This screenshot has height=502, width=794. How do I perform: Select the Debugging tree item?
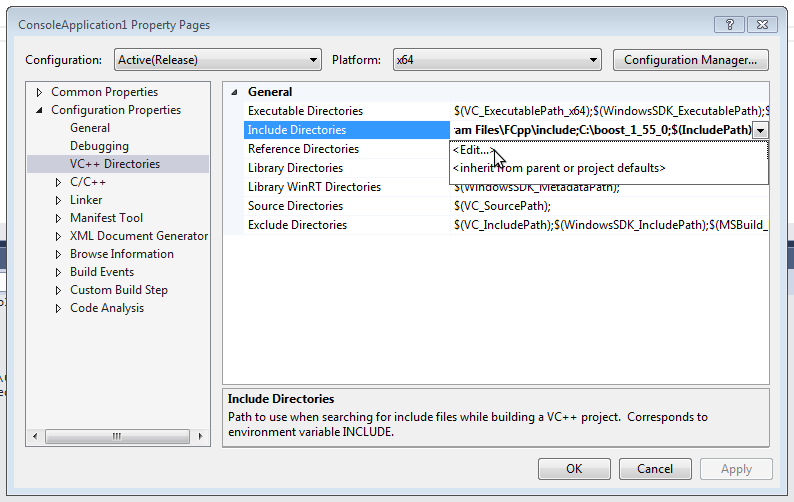99,146
